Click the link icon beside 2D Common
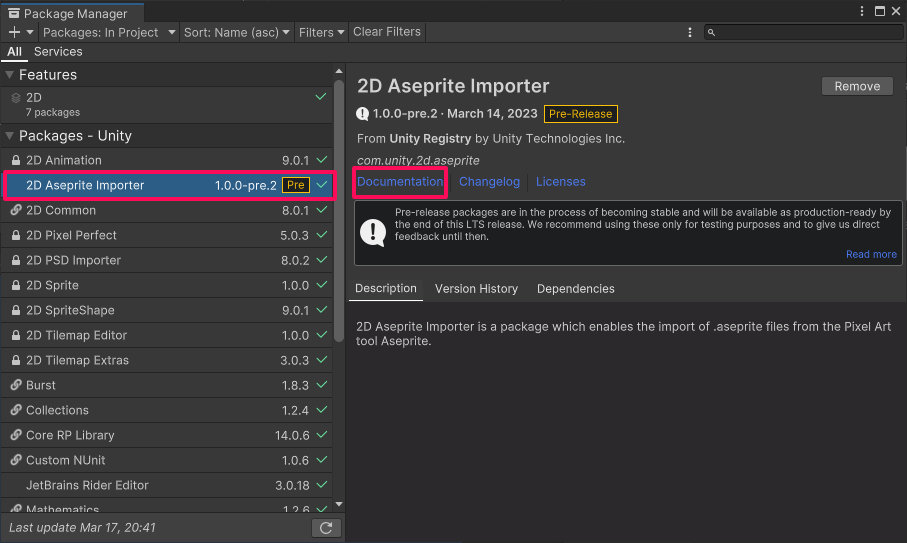Viewport: 907px width, 543px height. pyautogui.click(x=16, y=210)
